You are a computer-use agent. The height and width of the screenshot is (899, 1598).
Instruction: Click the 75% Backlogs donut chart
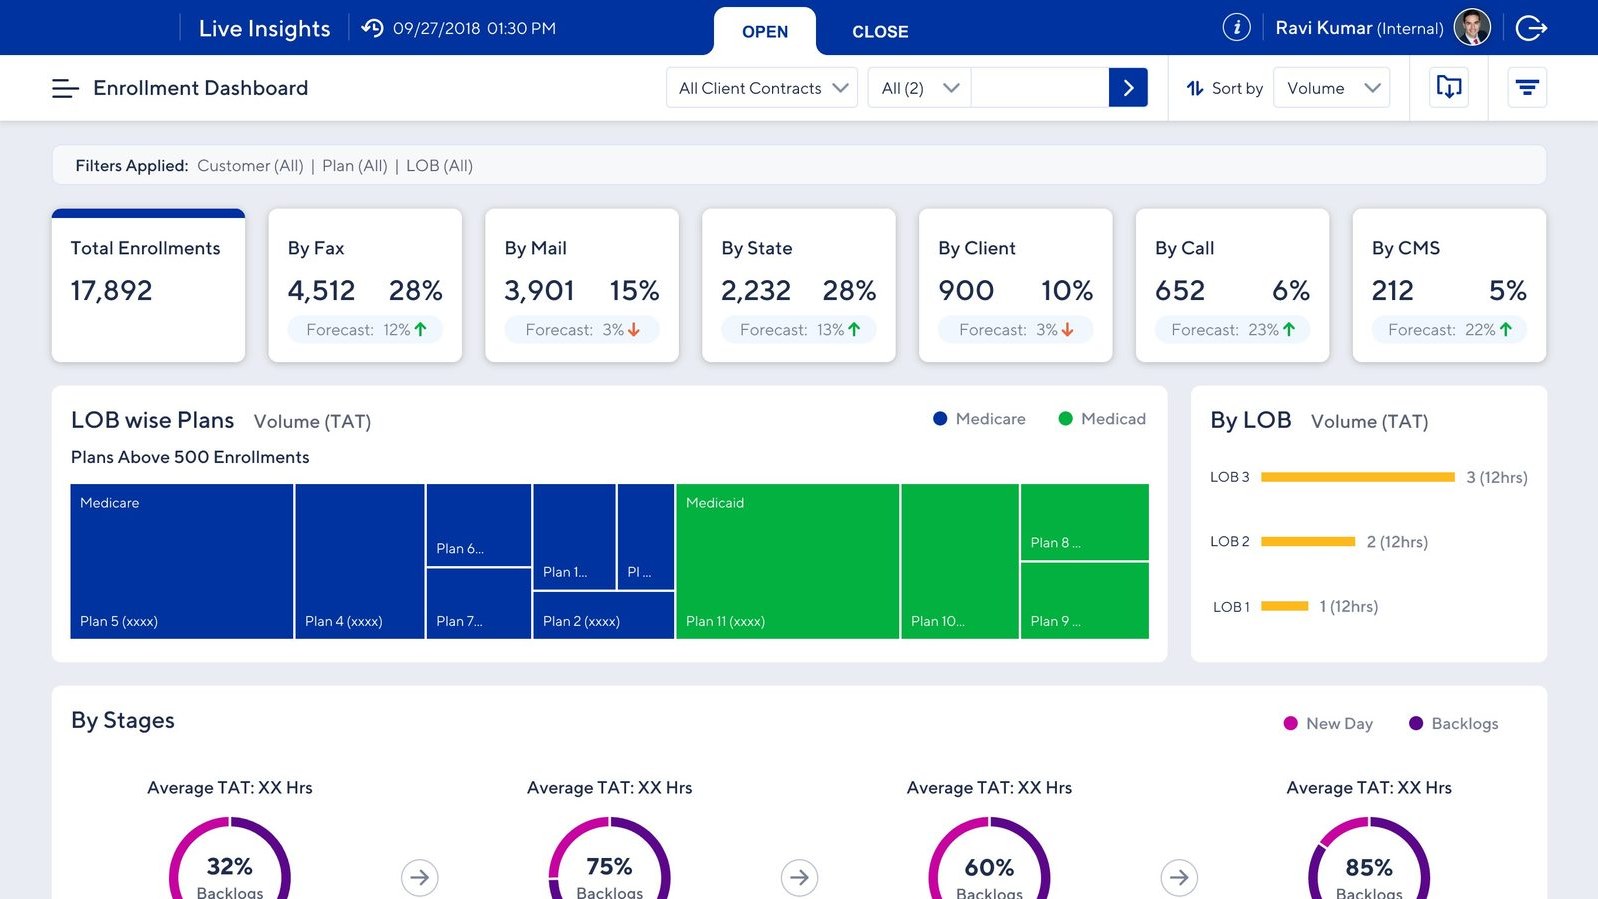[x=610, y=860]
